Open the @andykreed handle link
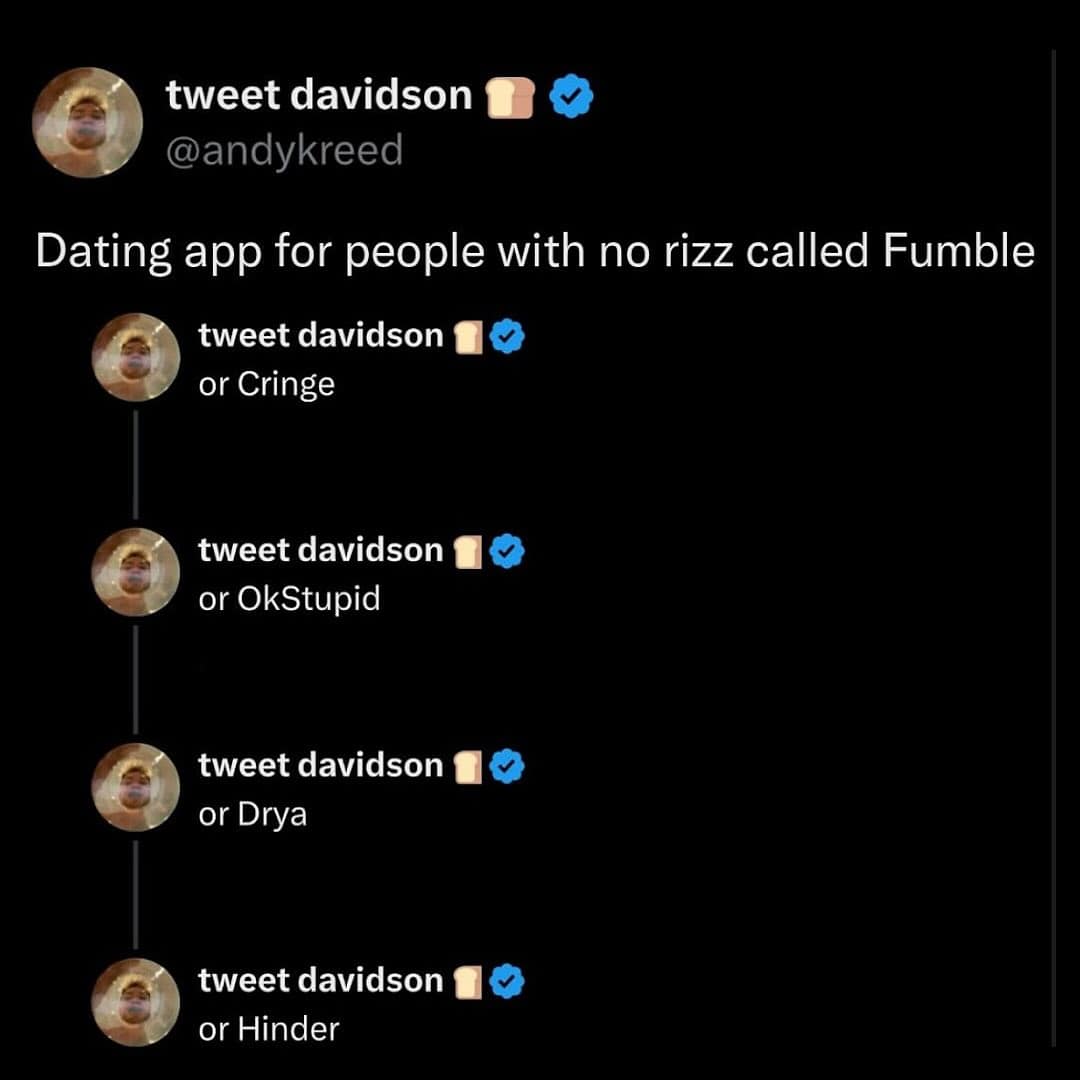Screen dimensions: 1080x1080 click(x=284, y=151)
